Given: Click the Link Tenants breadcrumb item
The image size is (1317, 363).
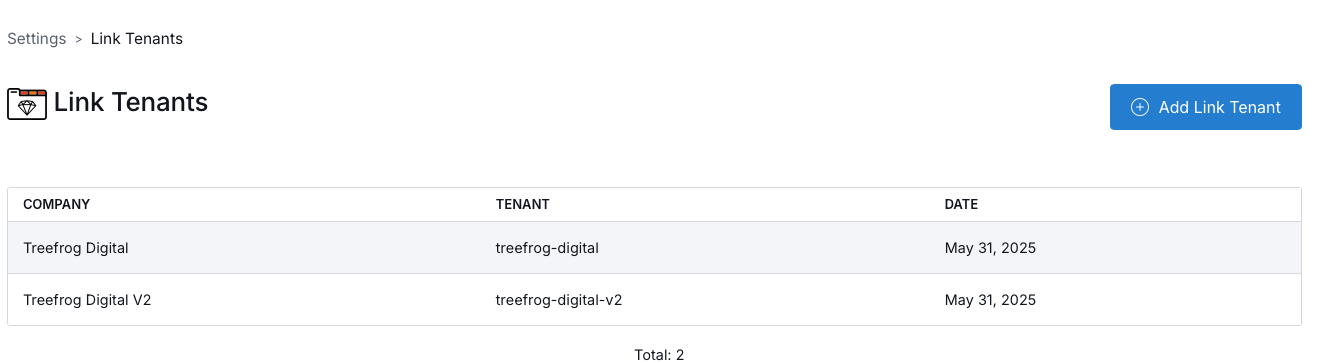Looking at the screenshot, I should click(137, 39).
